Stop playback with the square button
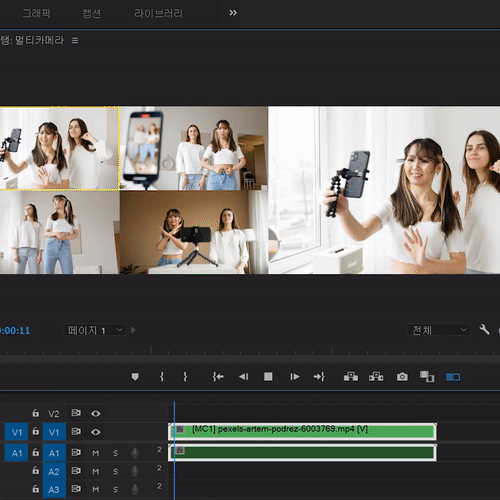 coord(268,377)
